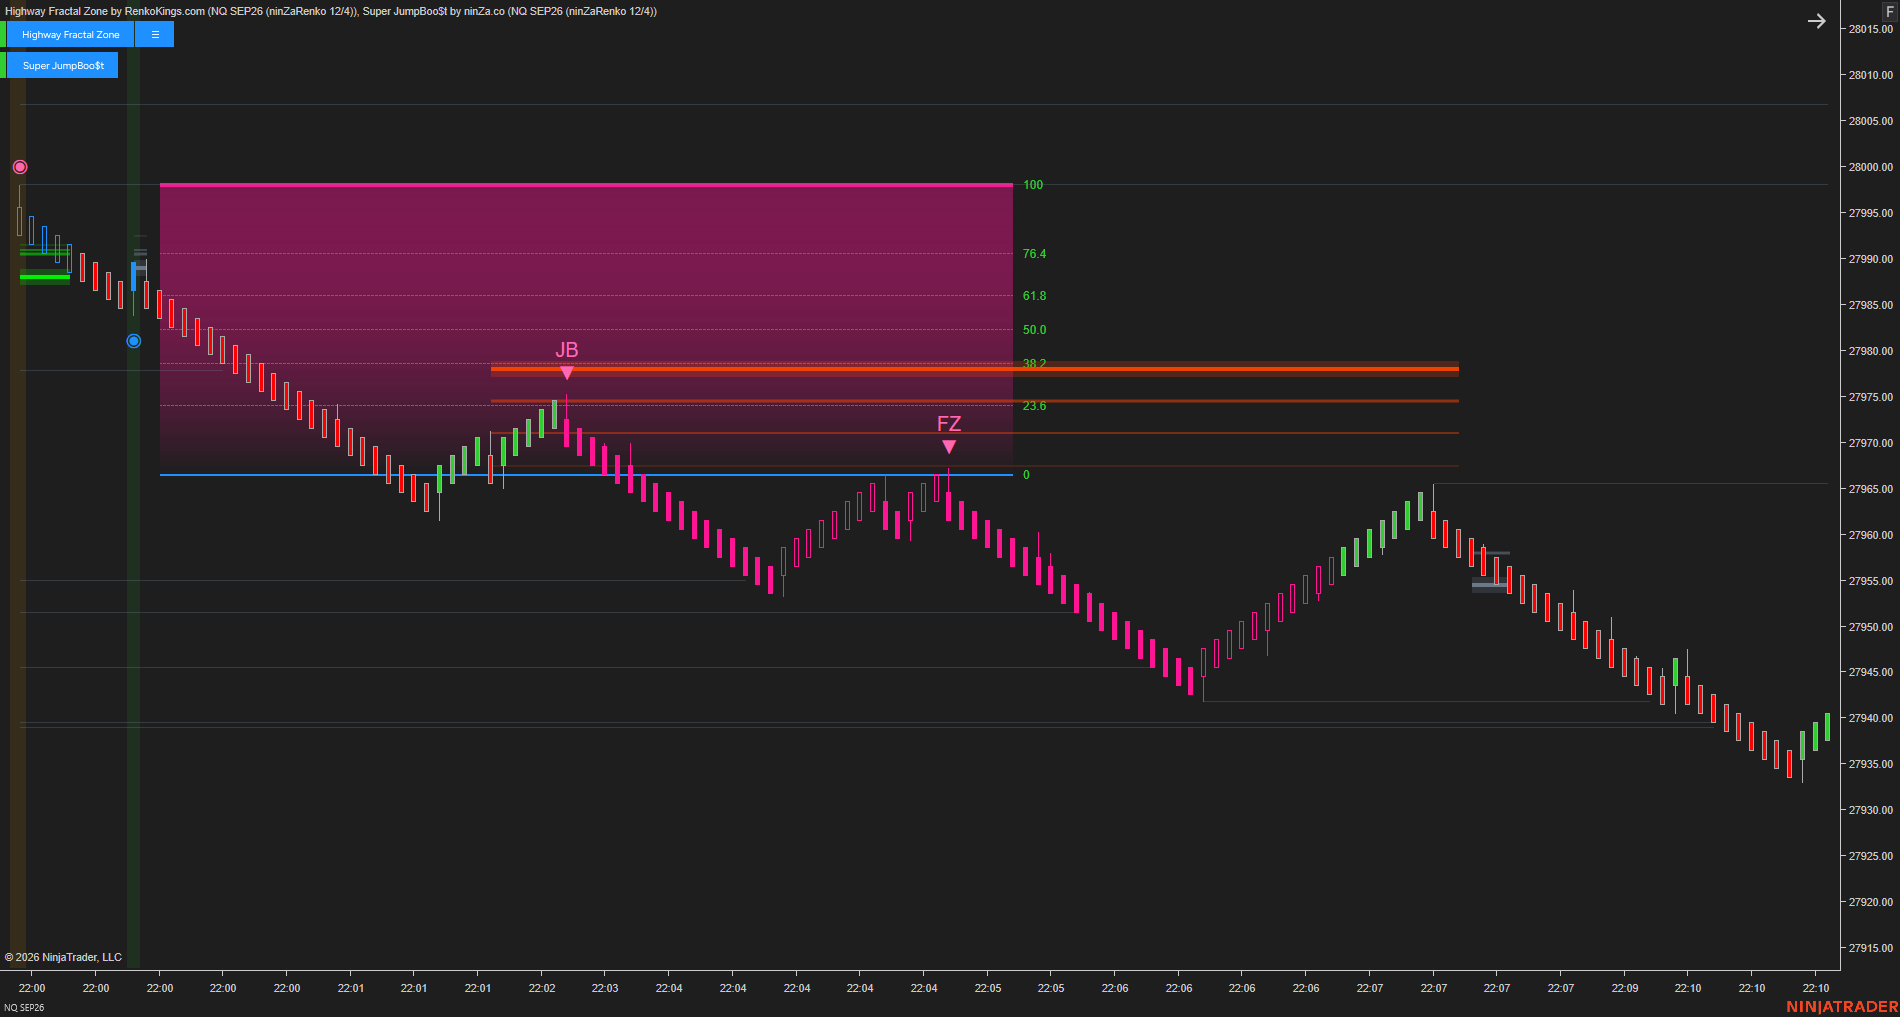Open the hamburger menu beside Highway Fractal Zone
1900x1017 pixels.
(x=155, y=34)
